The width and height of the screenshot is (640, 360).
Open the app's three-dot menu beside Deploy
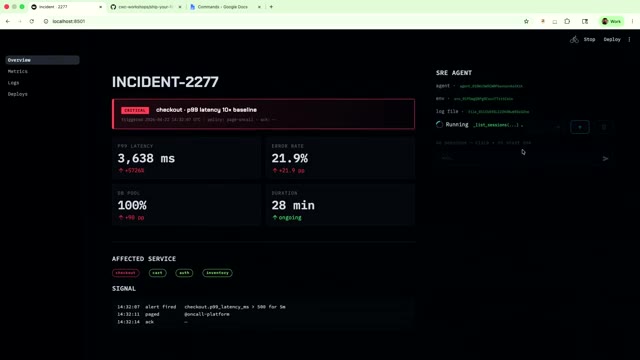pyautogui.click(x=629, y=40)
